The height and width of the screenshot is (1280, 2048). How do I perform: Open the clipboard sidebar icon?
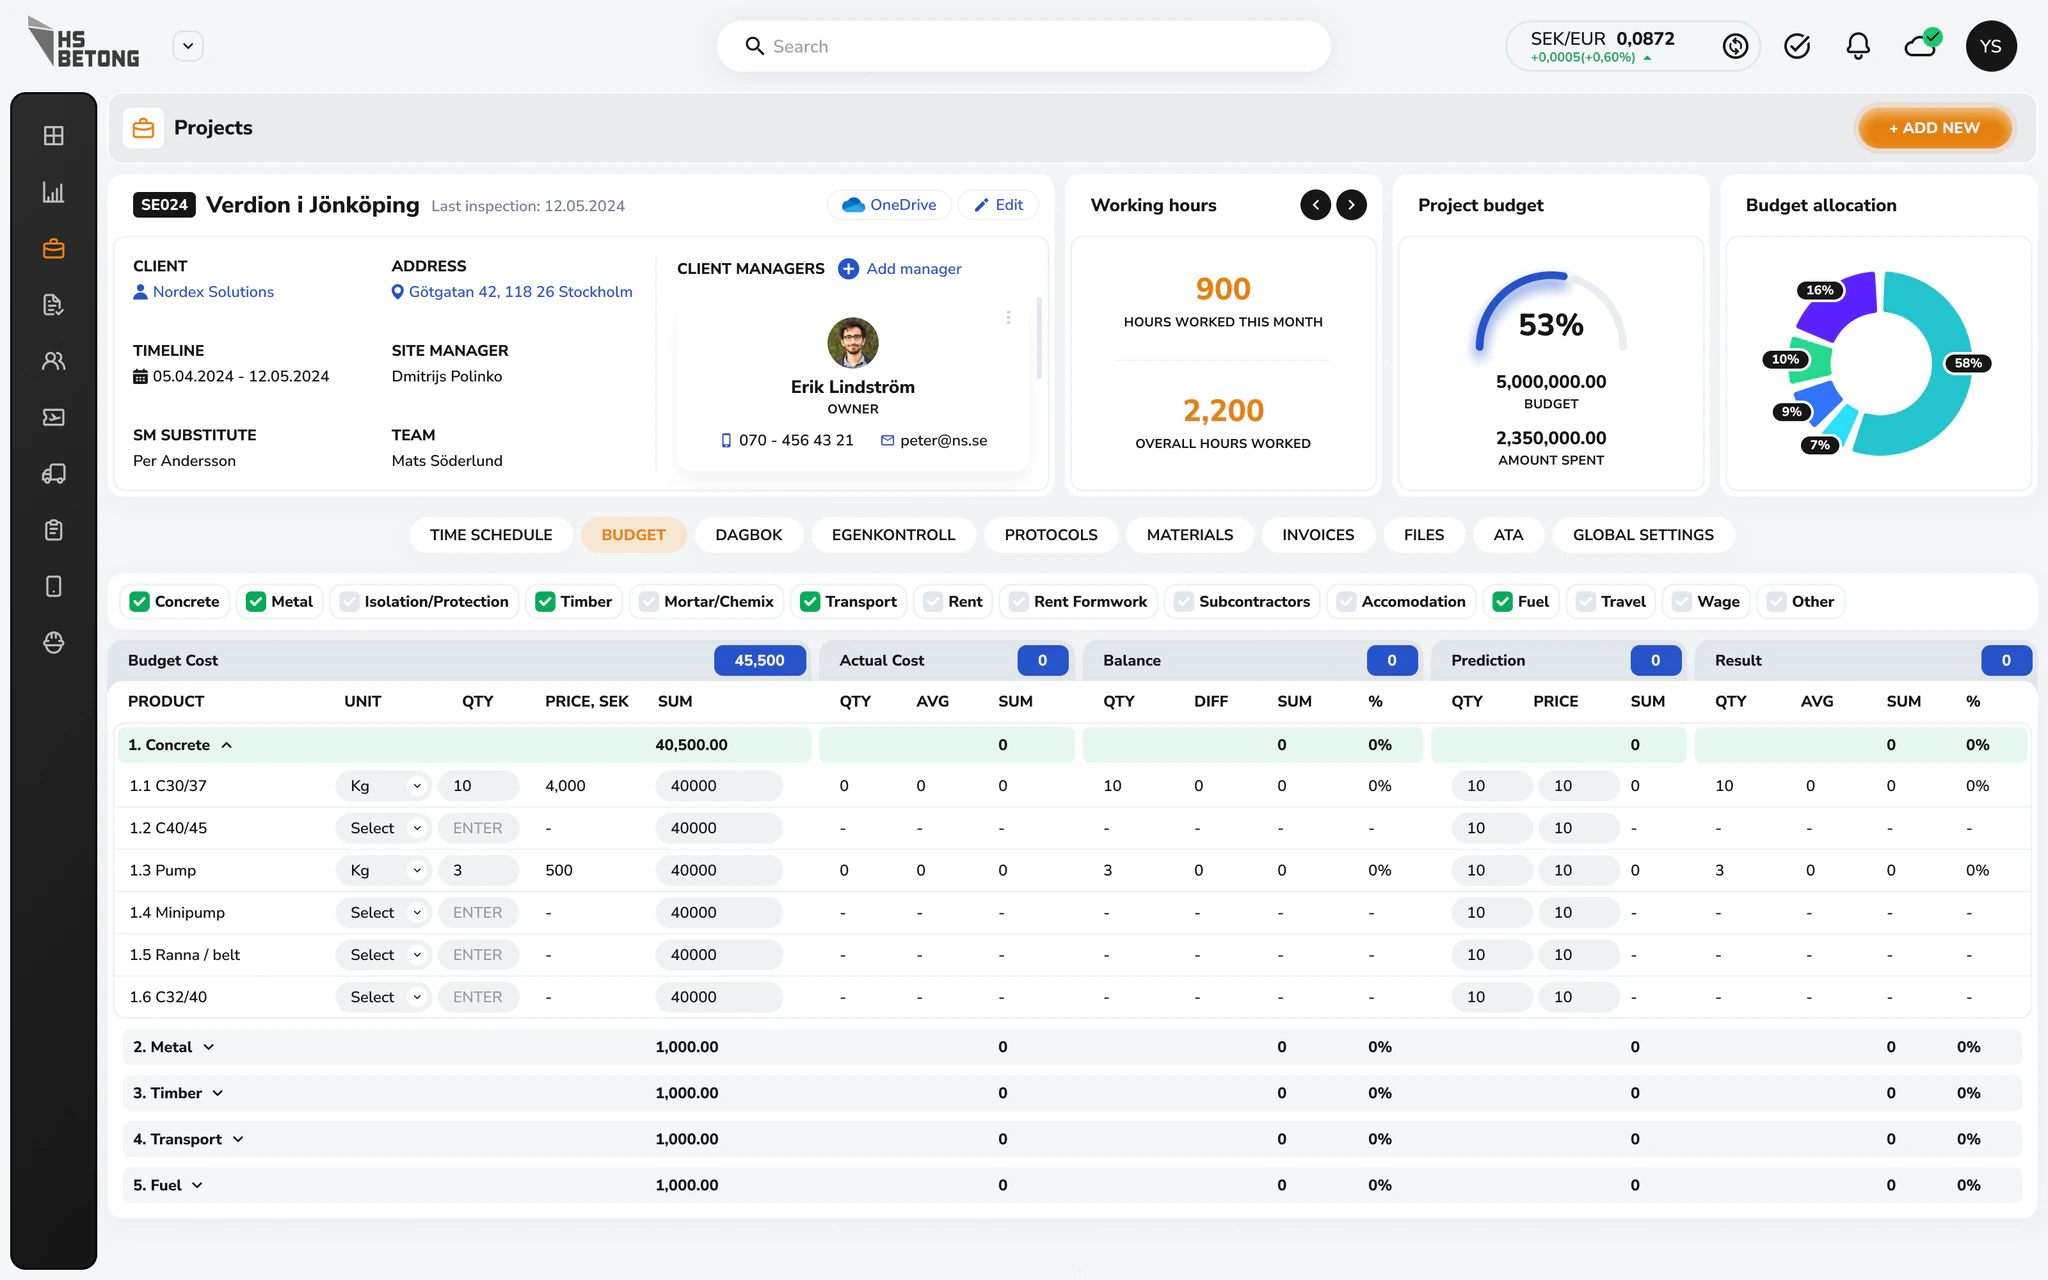point(54,530)
